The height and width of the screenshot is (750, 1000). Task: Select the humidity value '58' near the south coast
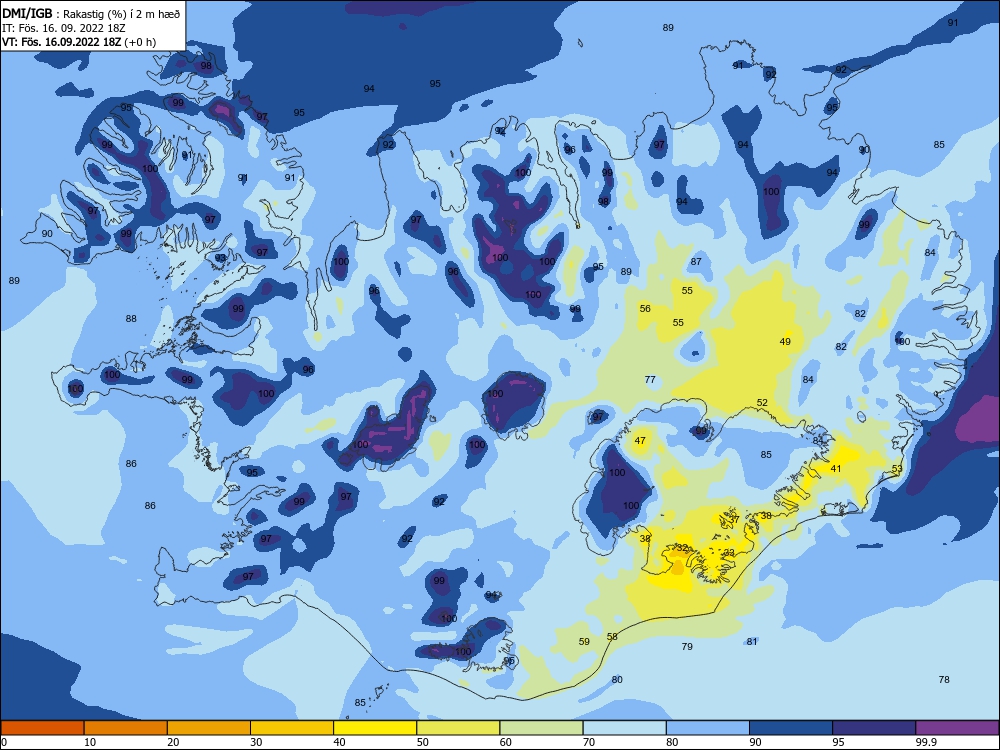click(x=612, y=636)
